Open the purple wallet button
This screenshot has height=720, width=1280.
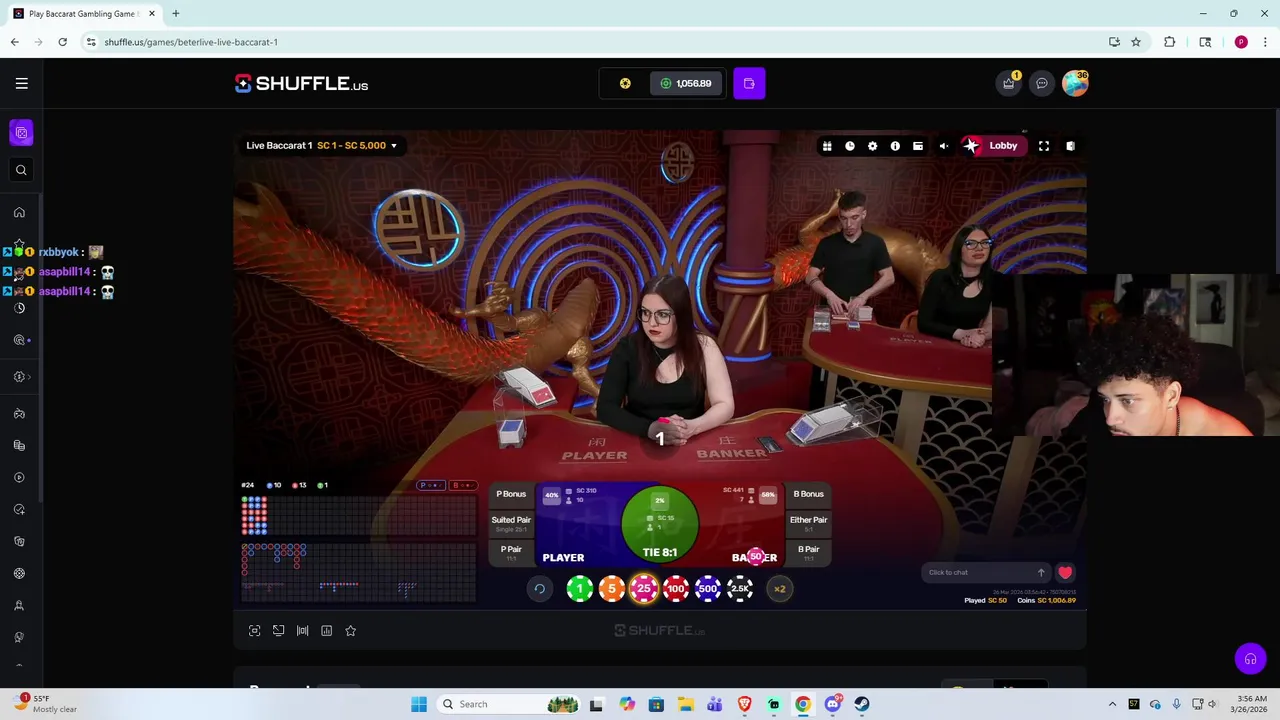coord(749,83)
